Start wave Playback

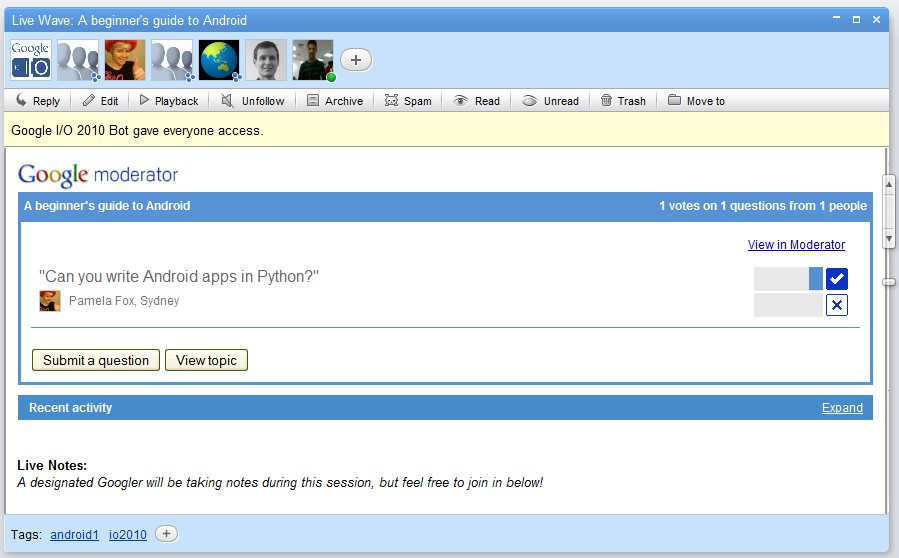(x=168, y=101)
